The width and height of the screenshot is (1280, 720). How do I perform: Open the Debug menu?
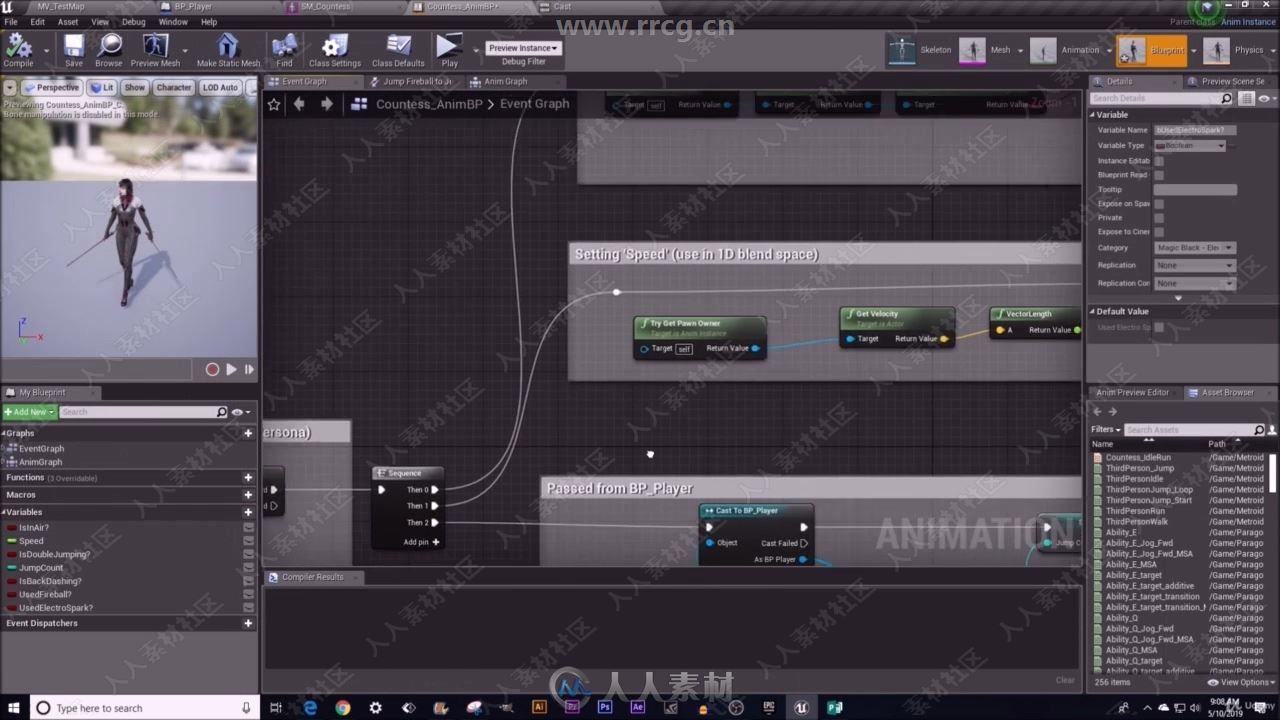click(x=133, y=21)
